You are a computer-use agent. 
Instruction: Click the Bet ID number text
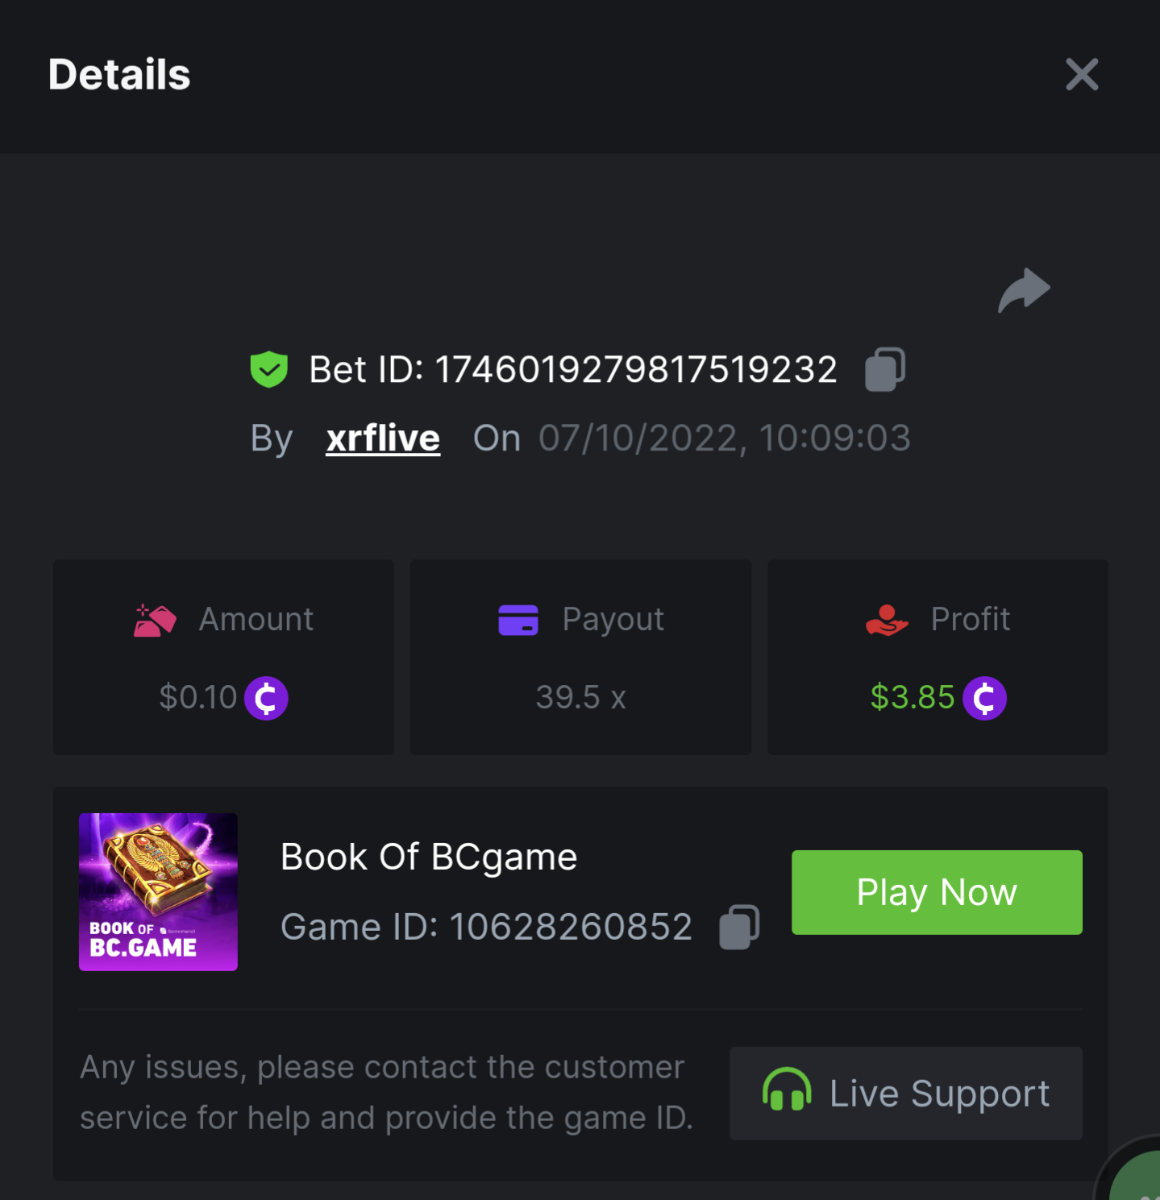636,370
